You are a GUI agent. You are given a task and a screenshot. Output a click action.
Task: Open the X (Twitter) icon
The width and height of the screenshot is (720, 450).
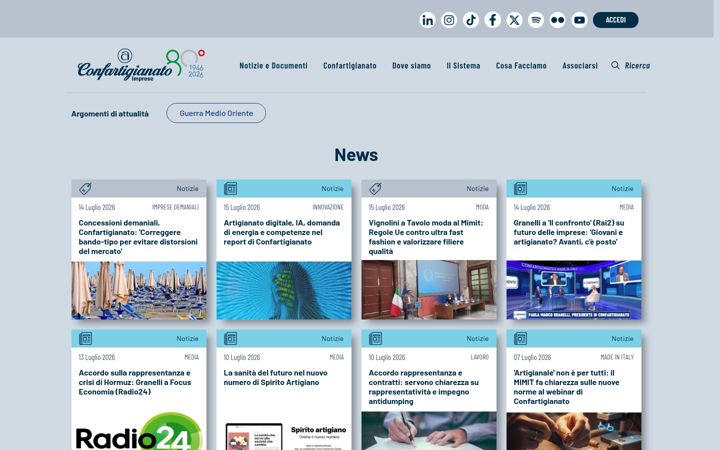pyautogui.click(x=514, y=20)
